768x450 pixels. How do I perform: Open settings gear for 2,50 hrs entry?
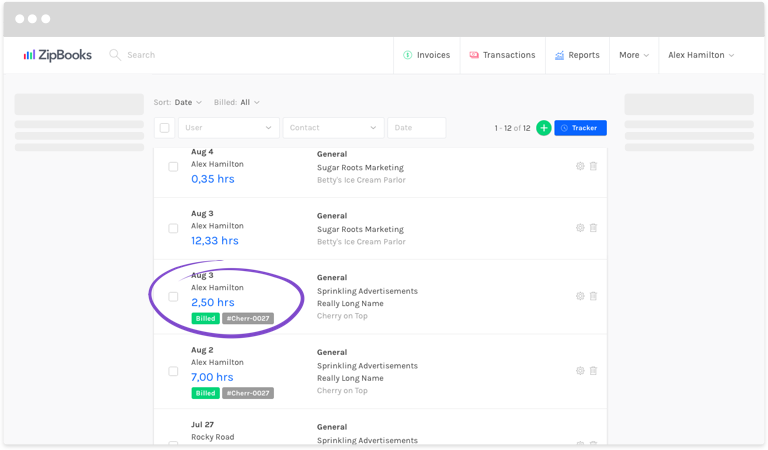tap(580, 296)
